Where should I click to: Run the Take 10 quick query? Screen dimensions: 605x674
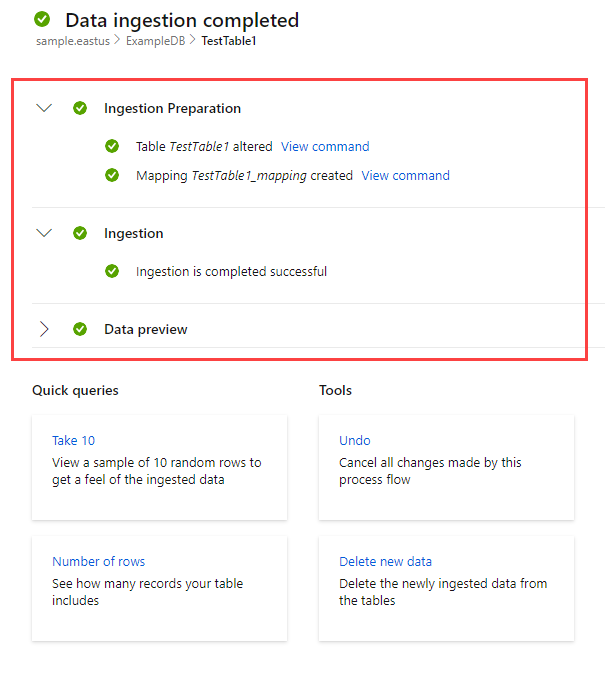(74, 440)
